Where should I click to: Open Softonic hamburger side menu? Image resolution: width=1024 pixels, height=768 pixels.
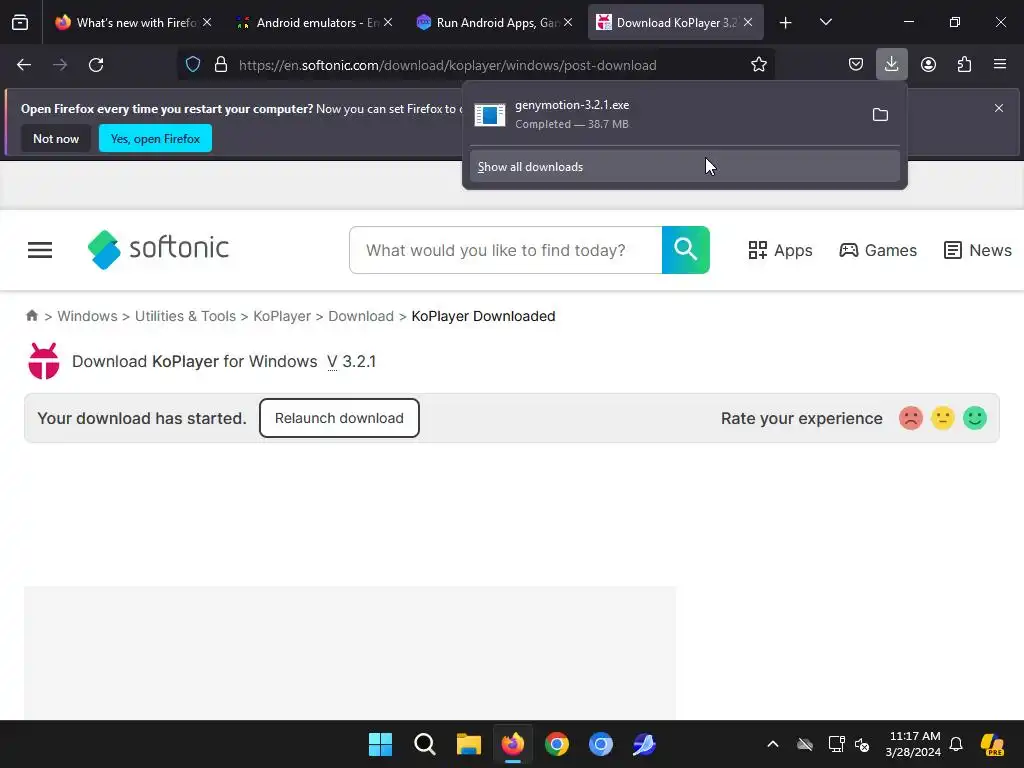point(40,250)
